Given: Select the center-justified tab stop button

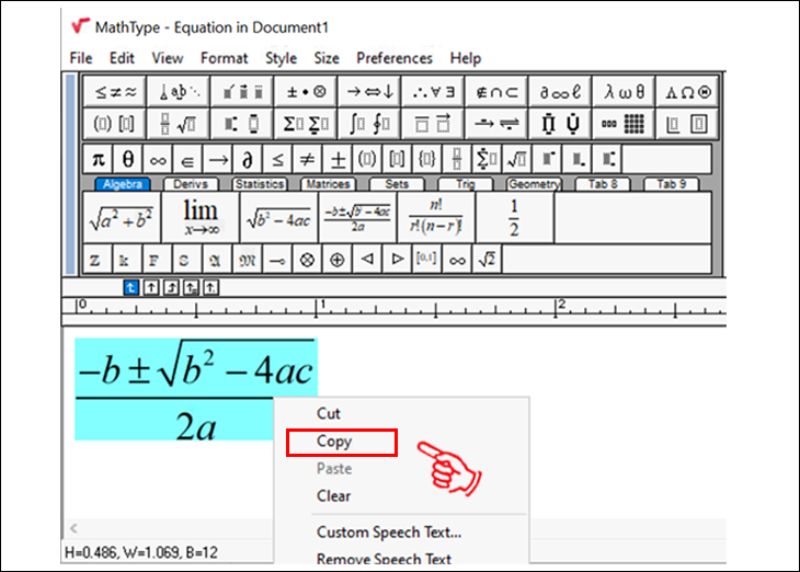Looking at the screenshot, I should pyautogui.click(x=151, y=288).
